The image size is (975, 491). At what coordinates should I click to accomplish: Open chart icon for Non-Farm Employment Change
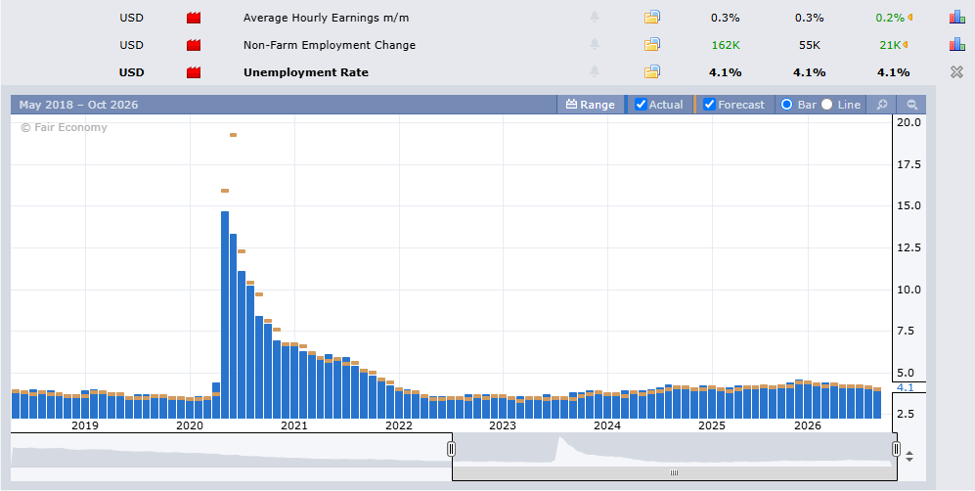pos(956,45)
